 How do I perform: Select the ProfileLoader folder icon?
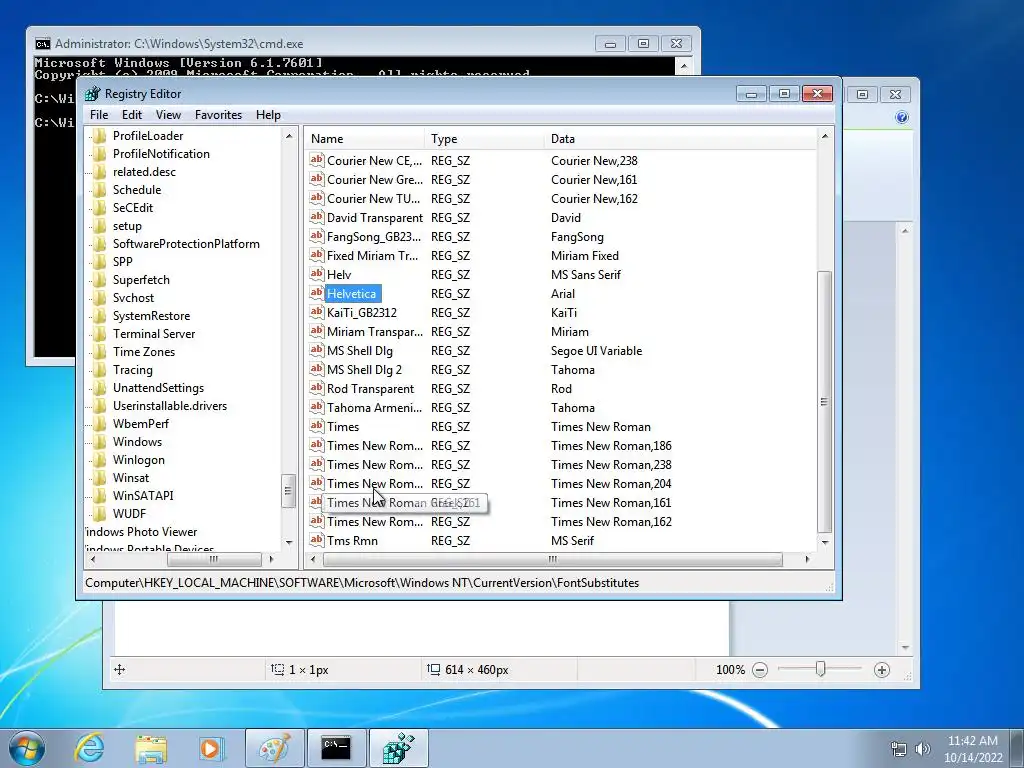point(100,136)
